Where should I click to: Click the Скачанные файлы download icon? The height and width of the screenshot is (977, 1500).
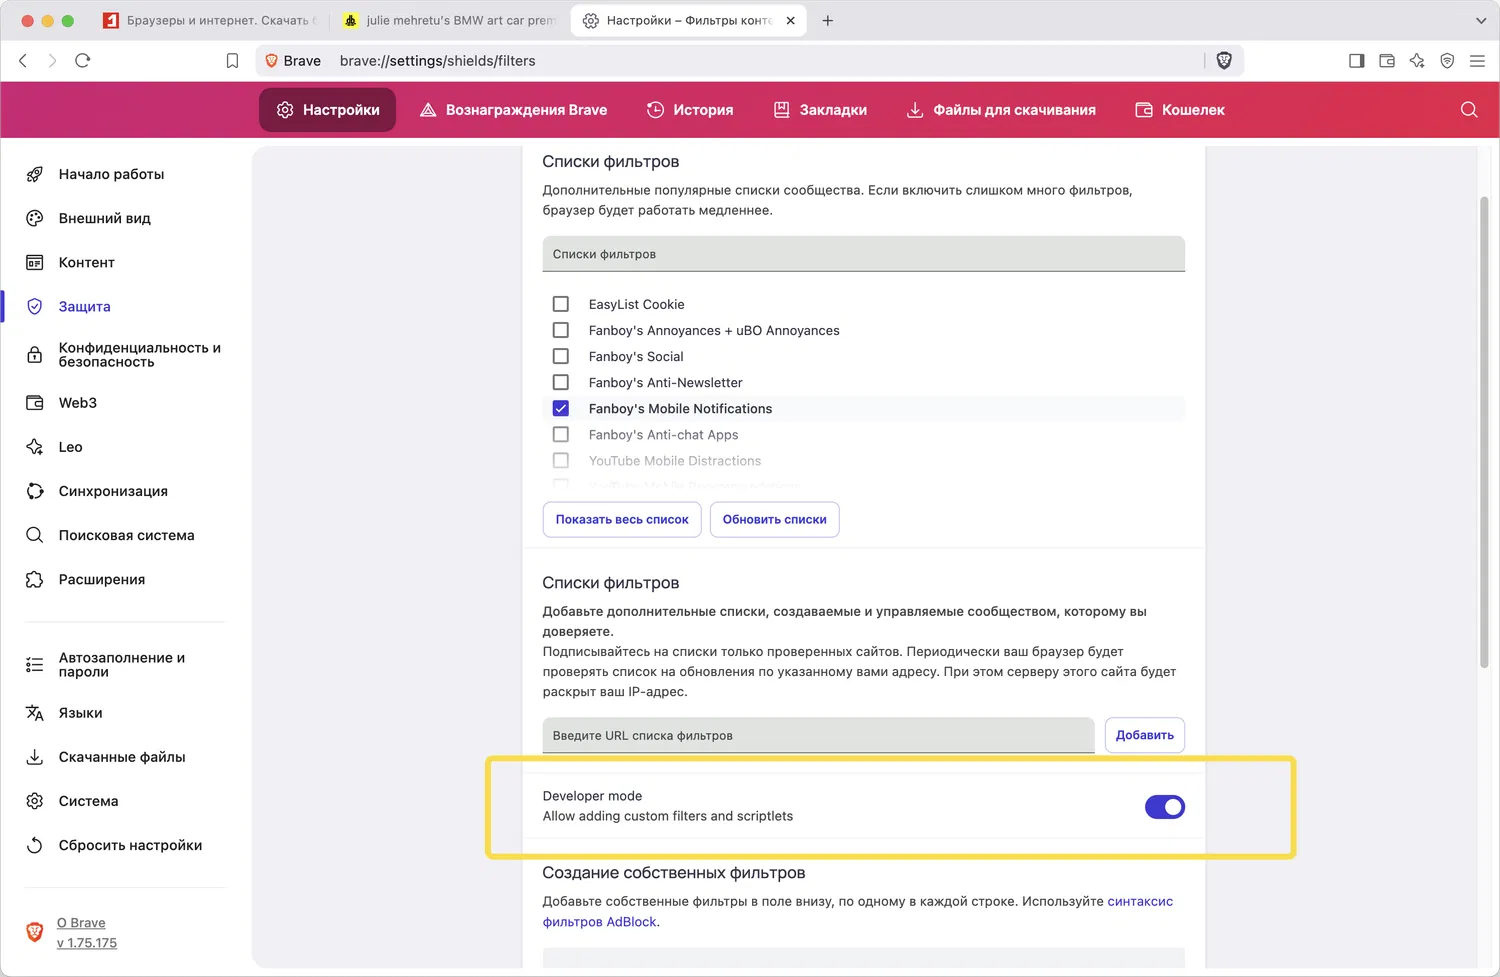(35, 757)
